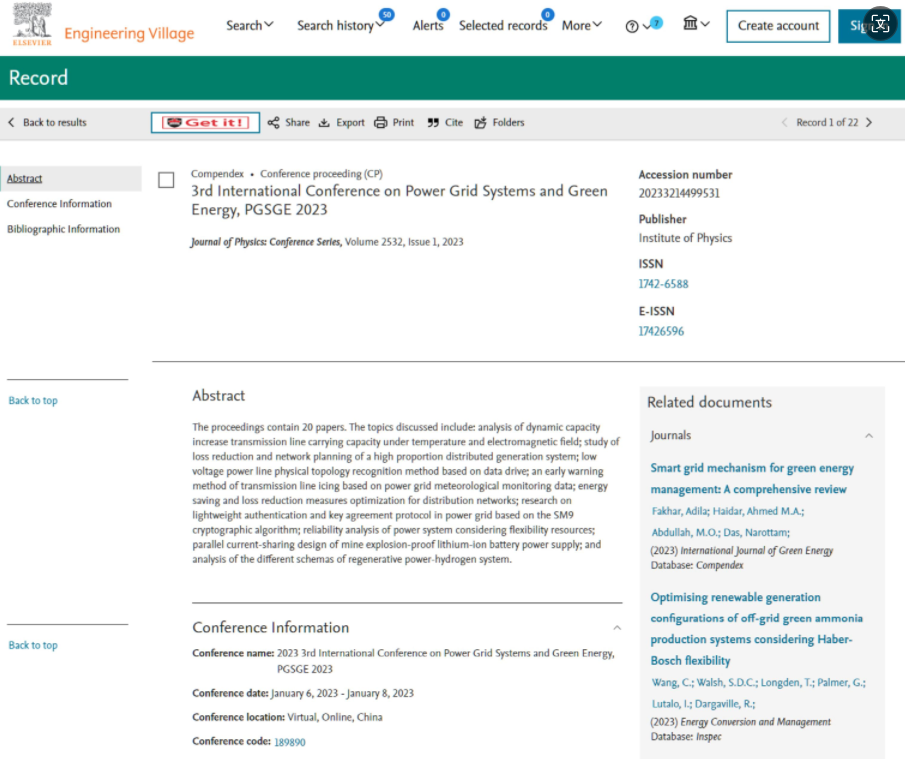Viewport: 905px width, 759px height.
Task: Go to the previous record arrow
Action: click(x=784, y=122)
